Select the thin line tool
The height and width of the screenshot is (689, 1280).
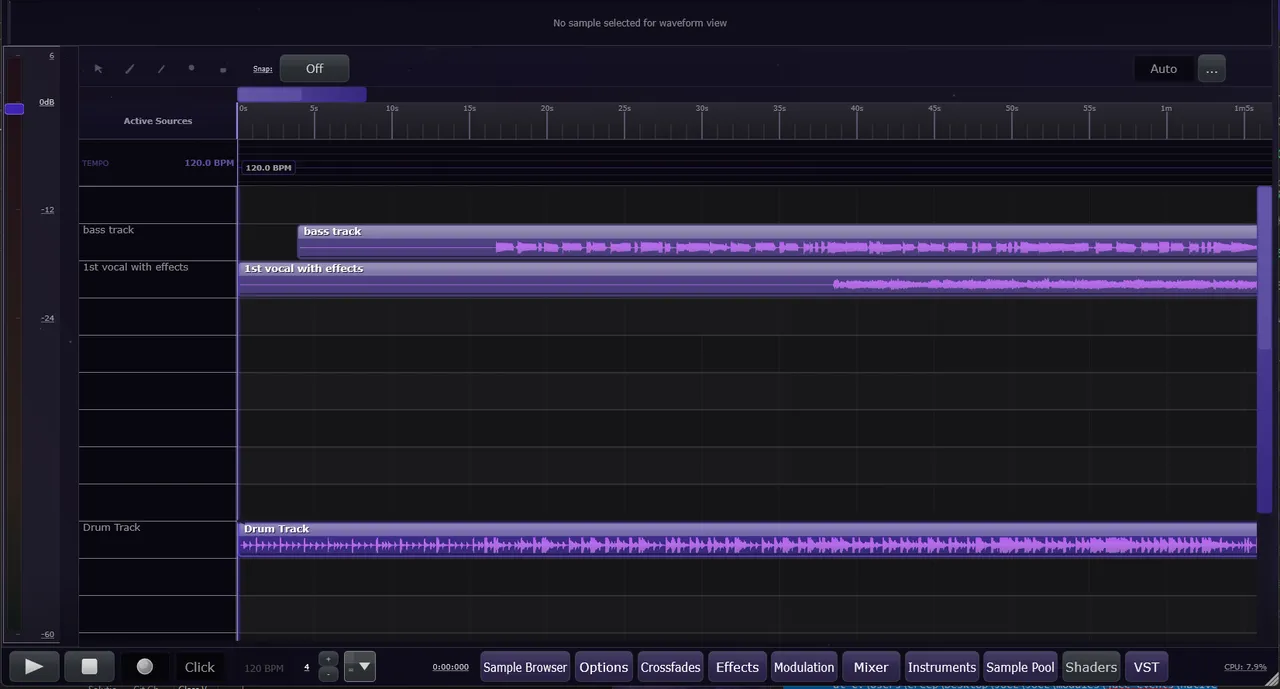pos(161,69)
